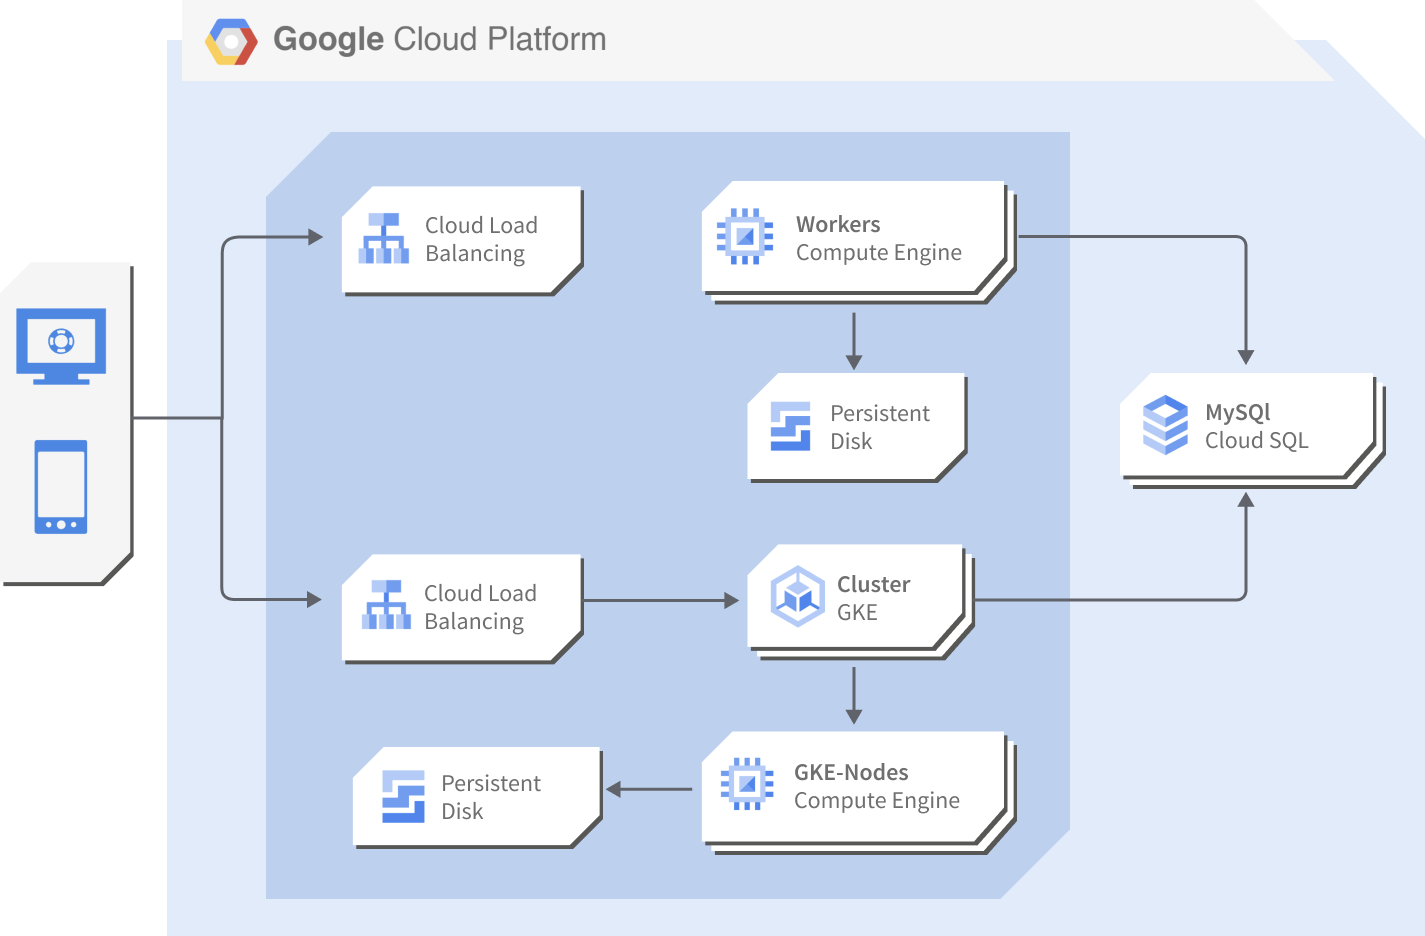Select the "Cluster" label
Viewport: 1425px width, 936px height.
874,584
